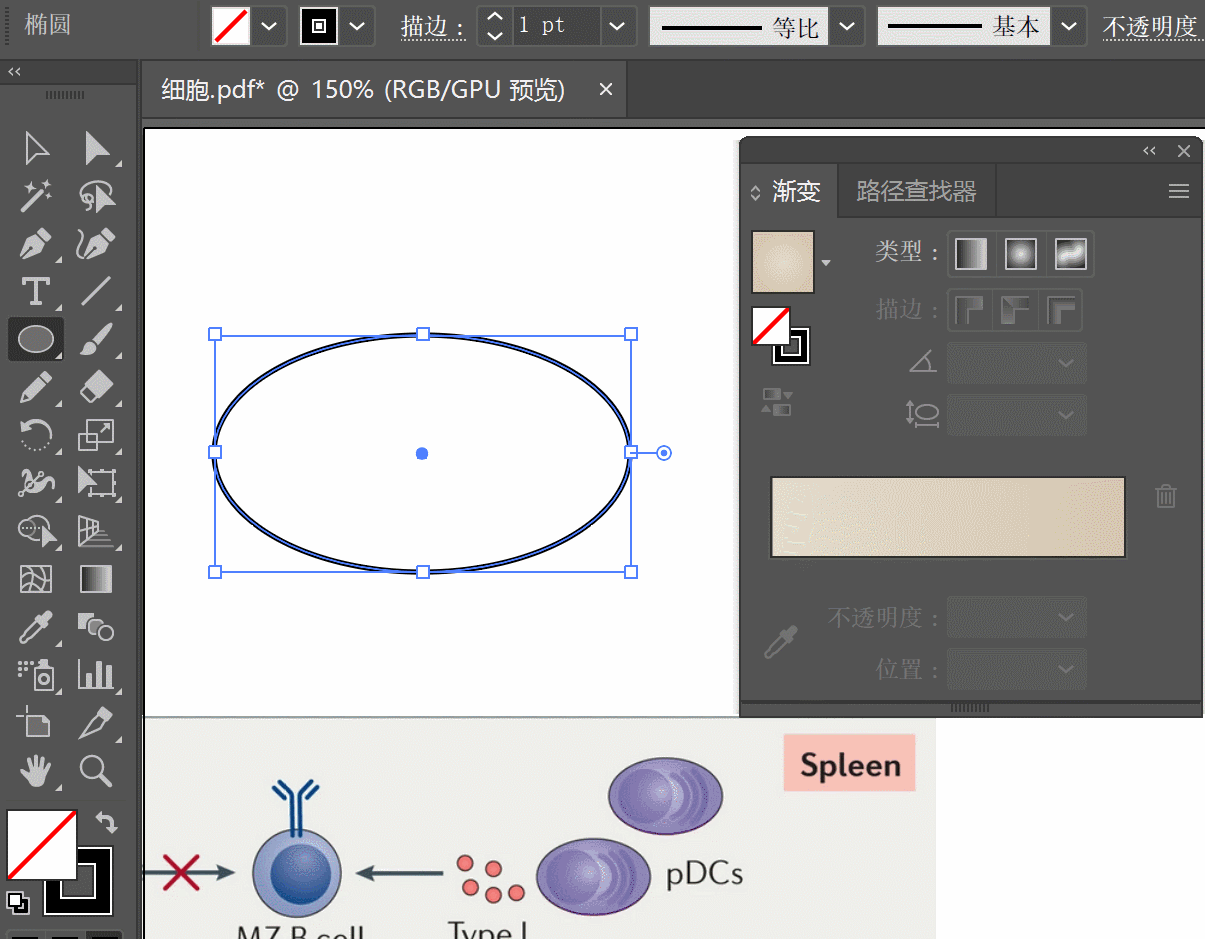
Task: Select the Zoom tool
Action: tap(97, 770)
